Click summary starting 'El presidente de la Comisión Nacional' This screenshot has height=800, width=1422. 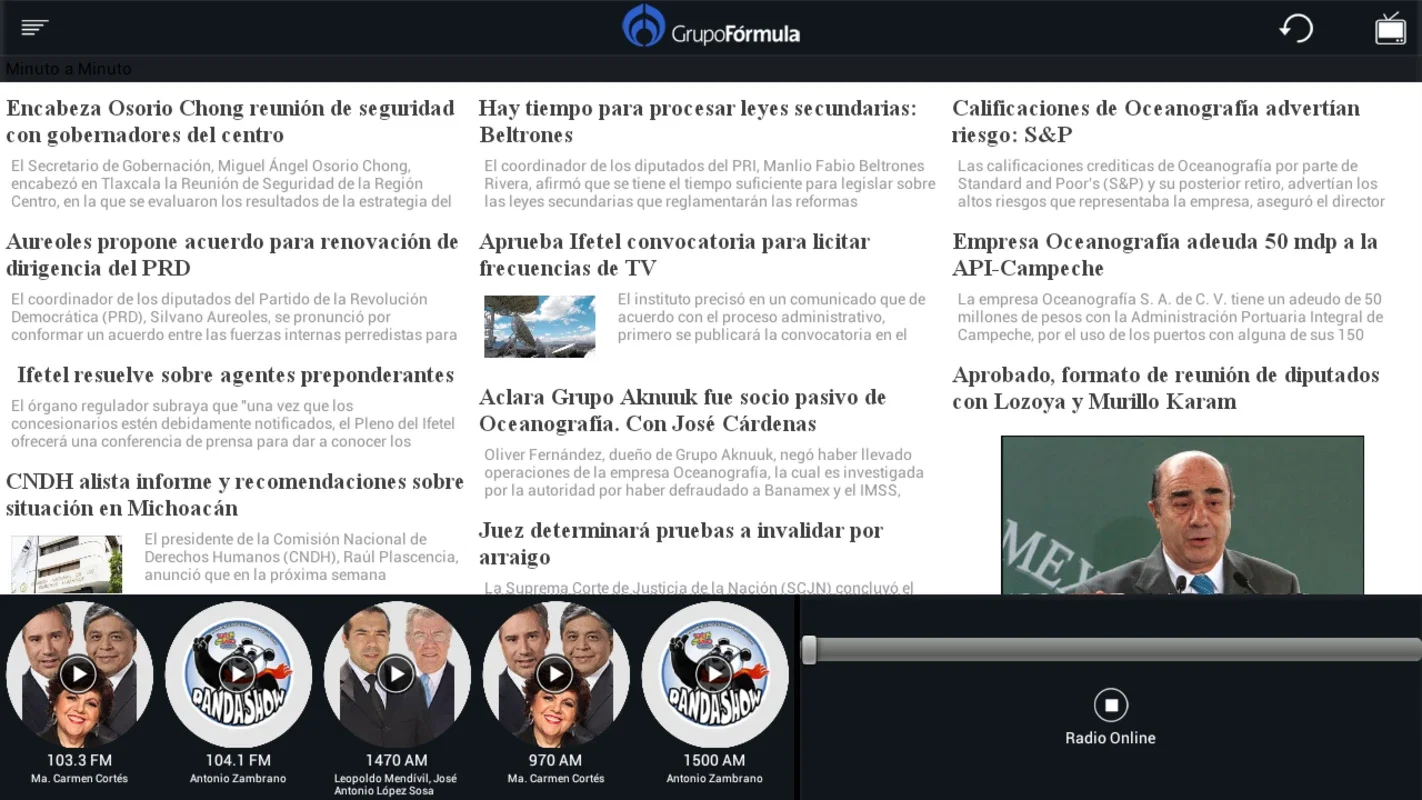point(301,557)
